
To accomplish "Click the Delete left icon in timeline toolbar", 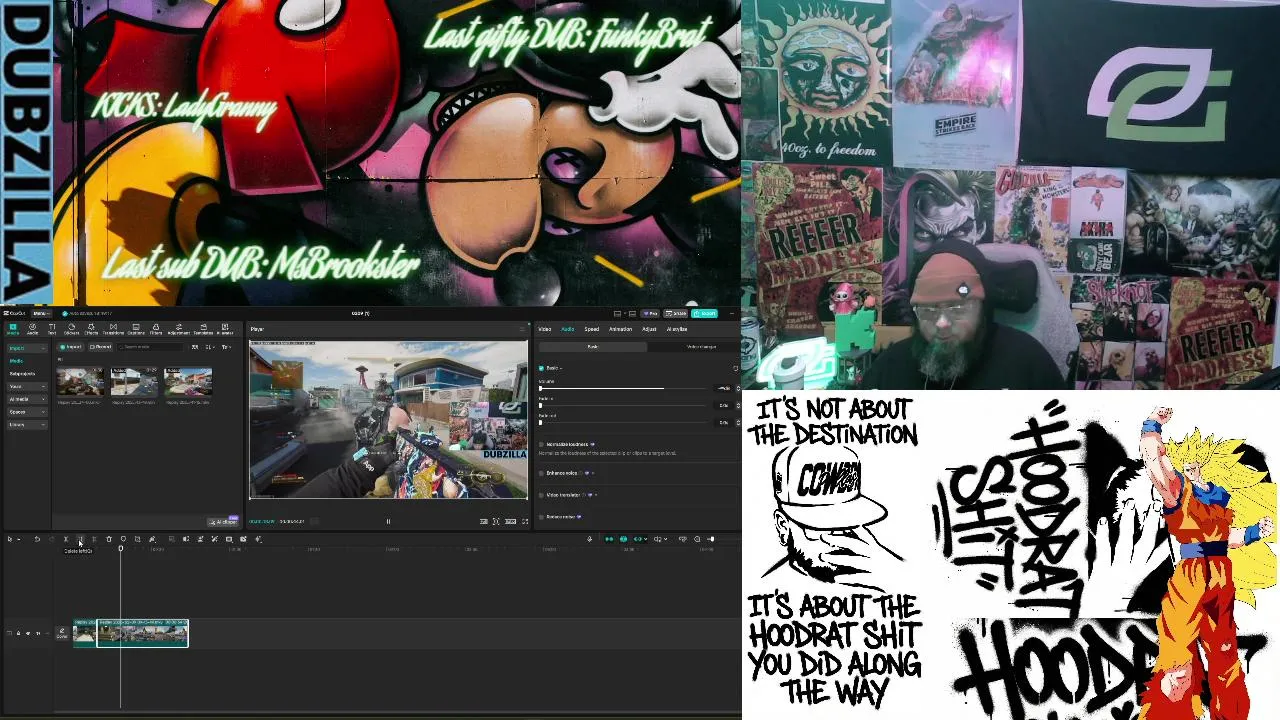I will point(80,539).
